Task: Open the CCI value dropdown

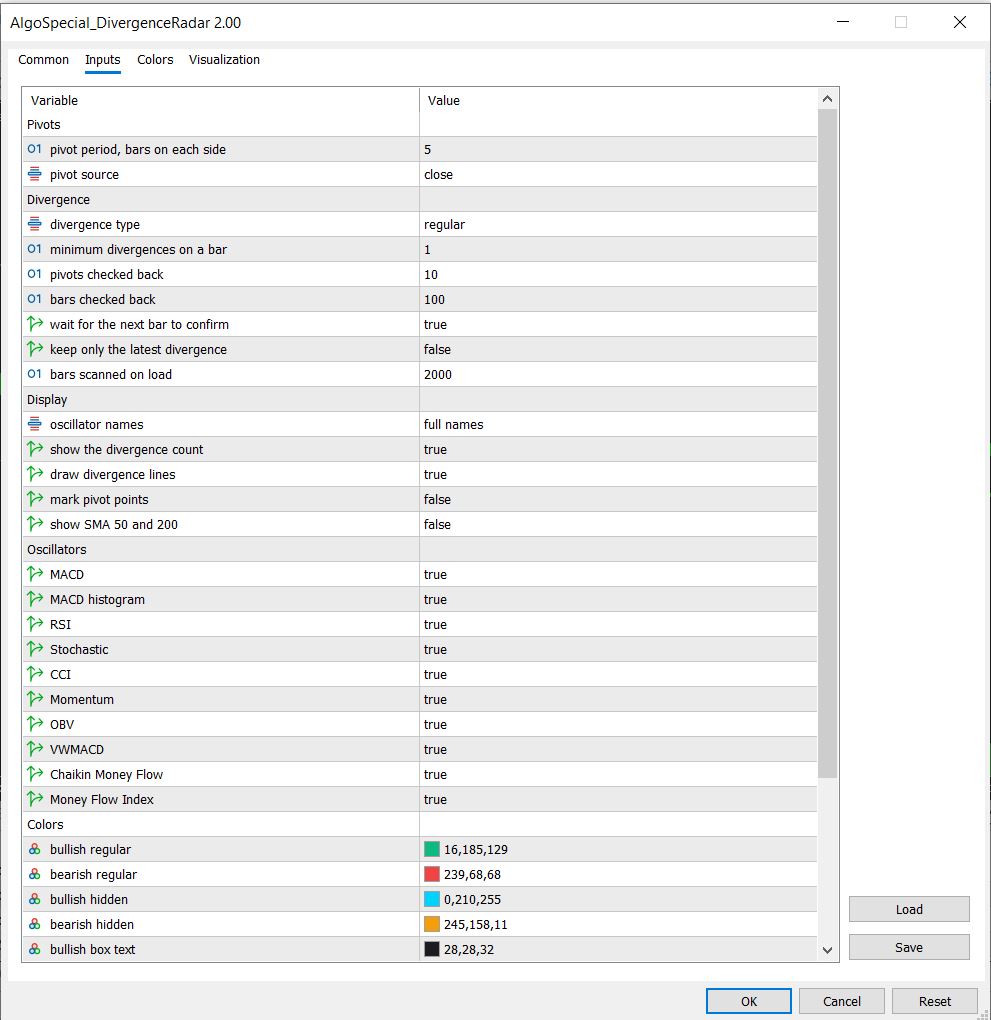Action: pyautogui.click(x=618, y=675)
